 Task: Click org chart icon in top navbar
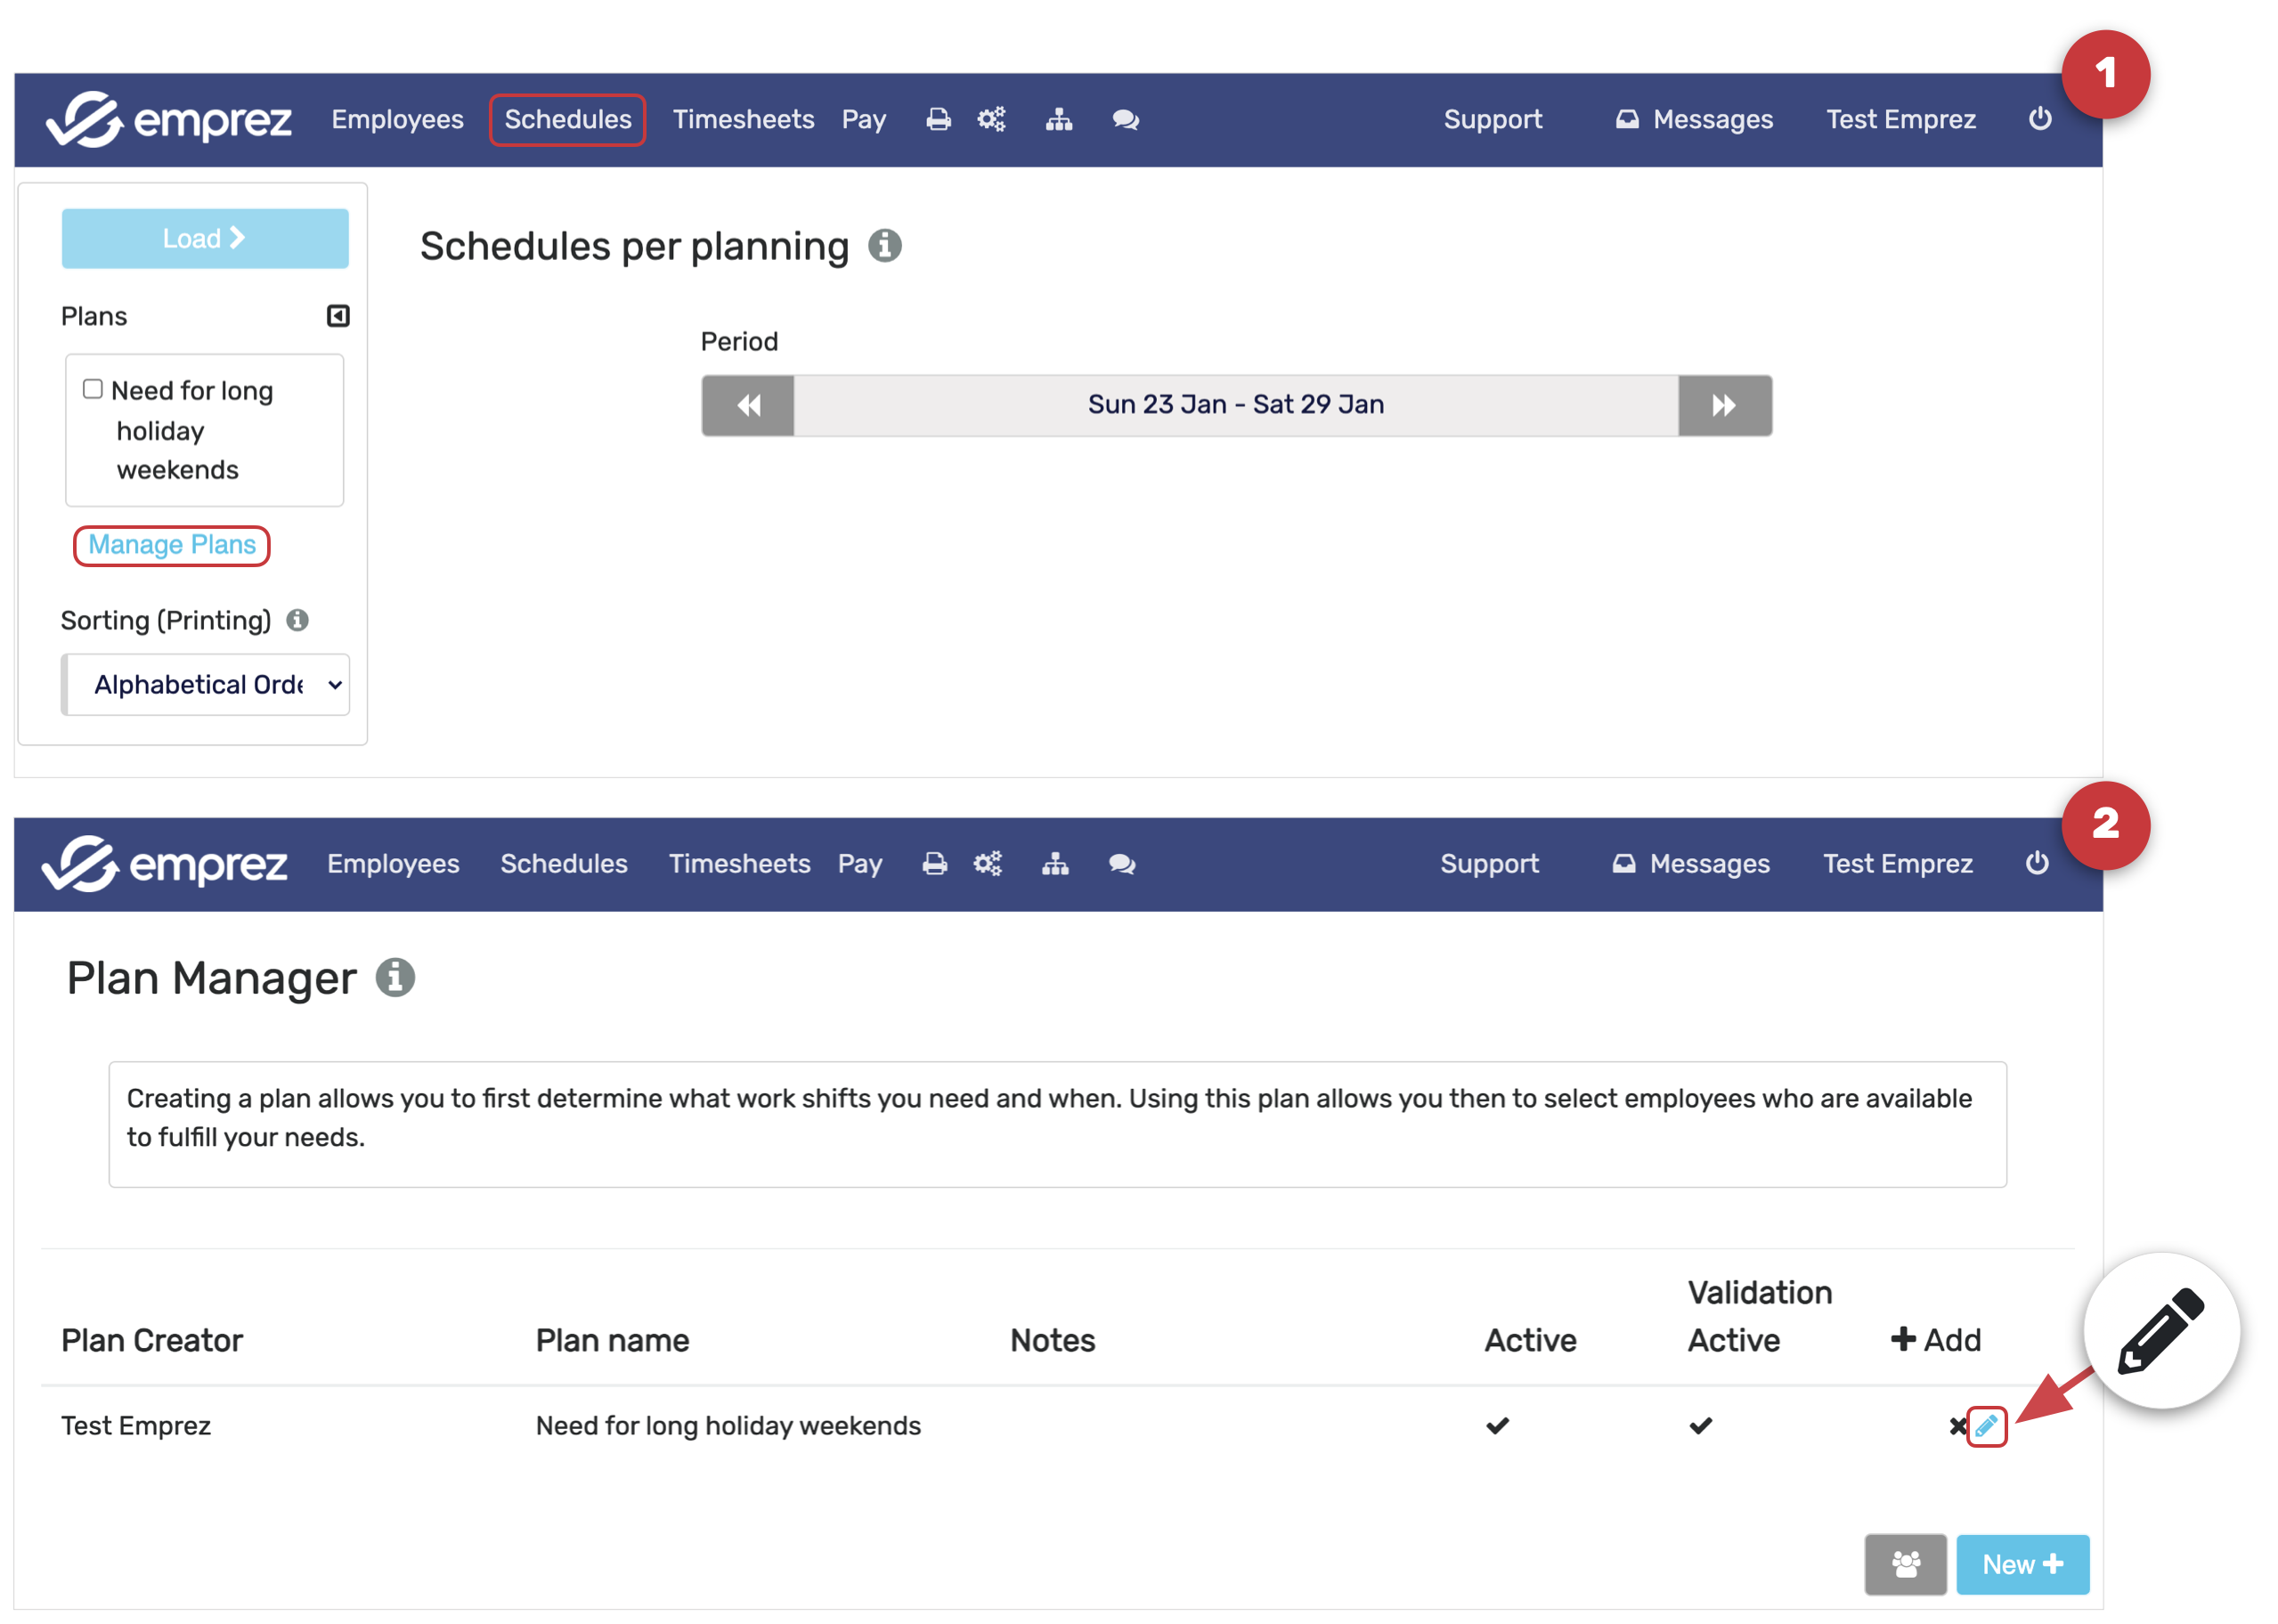pyautogui.click(x=1058, y=120)
